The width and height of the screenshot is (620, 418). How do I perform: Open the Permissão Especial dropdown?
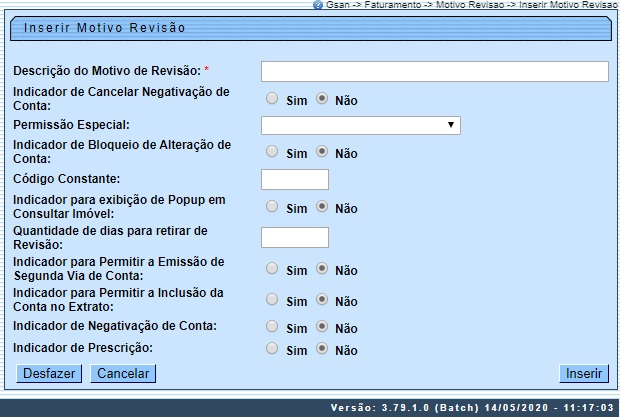361,125
